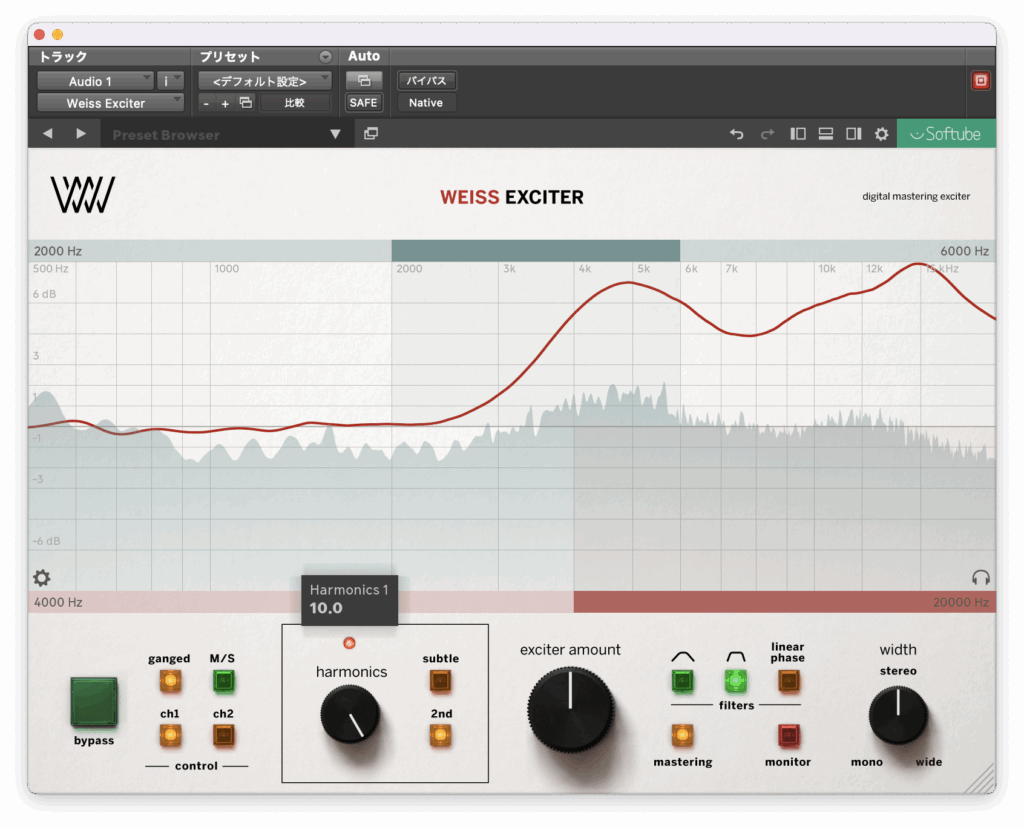Open the Preset Browser dropdown triangle
The width and height of the screenshot is (1024, 827).
click(335, 134)
